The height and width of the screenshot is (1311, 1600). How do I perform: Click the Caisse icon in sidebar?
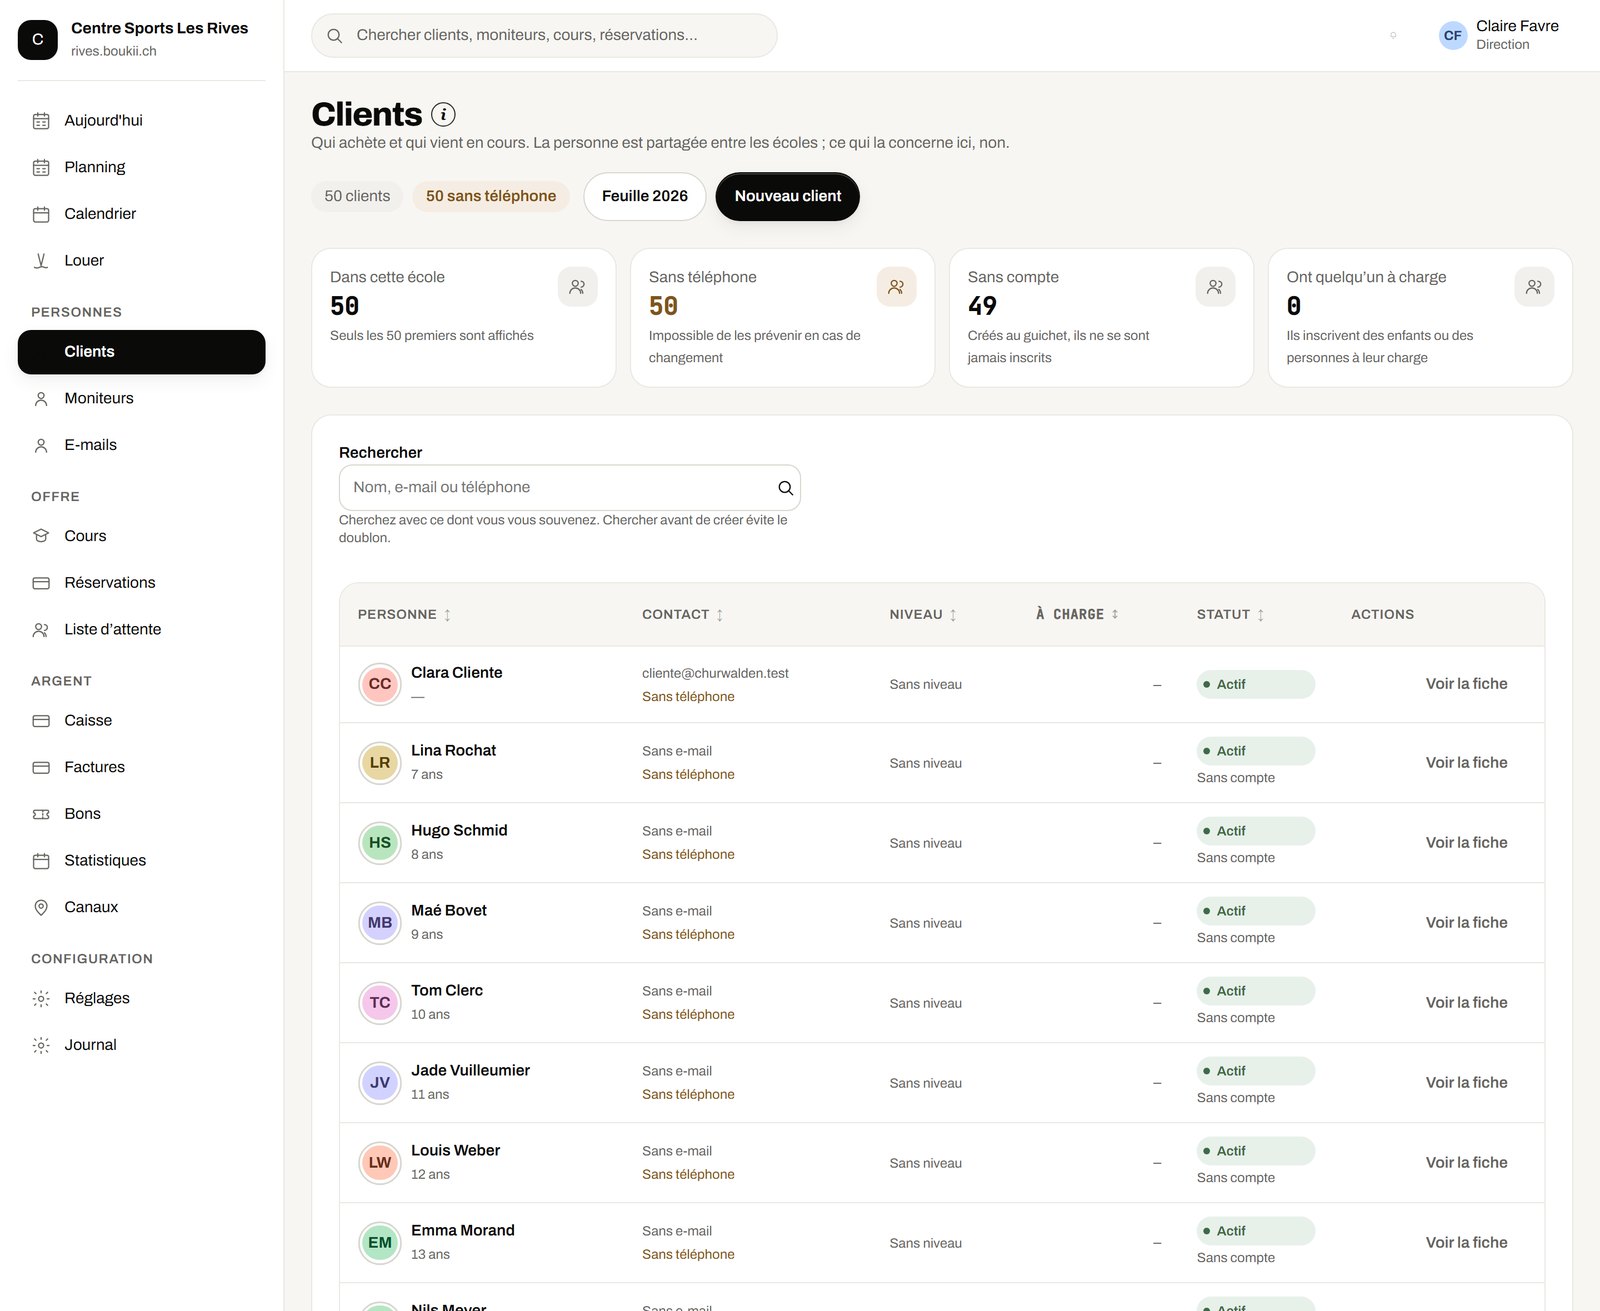click(41, 721)
